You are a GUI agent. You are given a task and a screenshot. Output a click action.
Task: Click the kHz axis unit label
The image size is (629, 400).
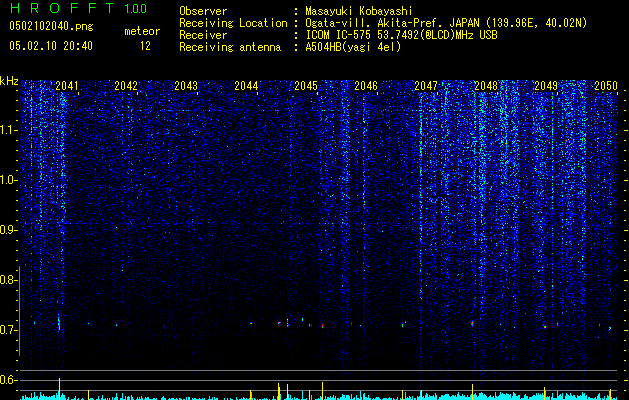point(9,81)
